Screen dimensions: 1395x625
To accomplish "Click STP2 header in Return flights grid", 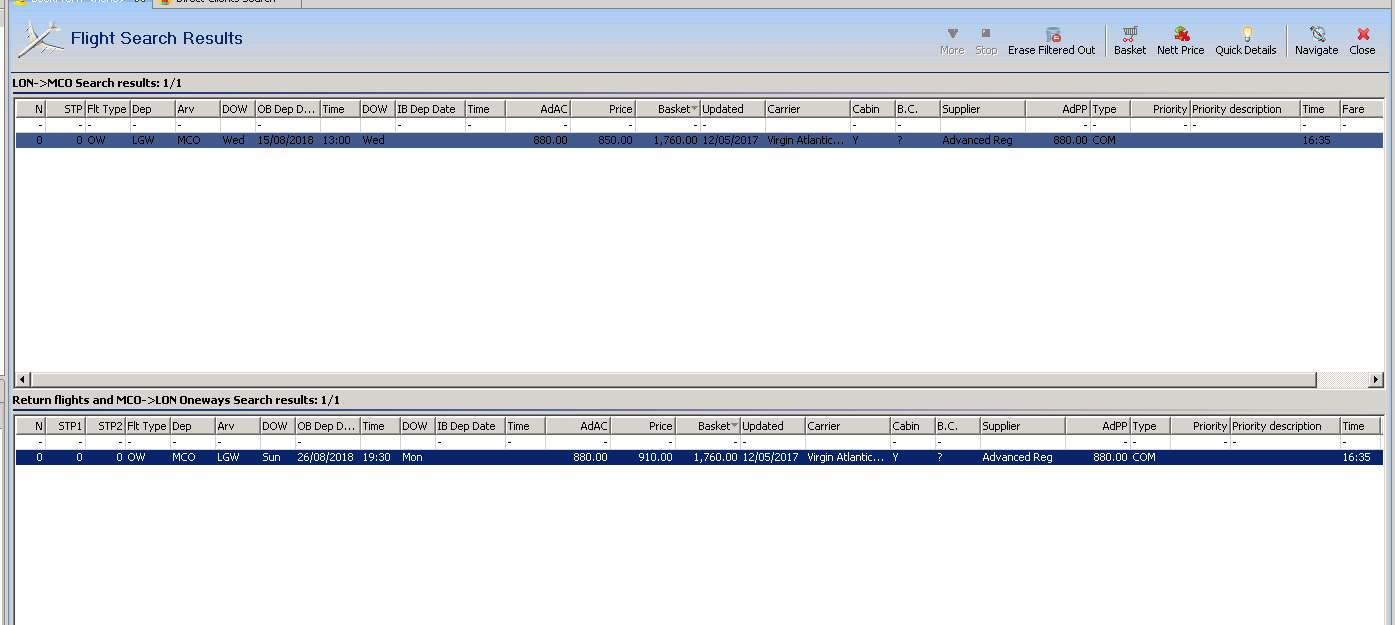I will click(x=105, y=426).
